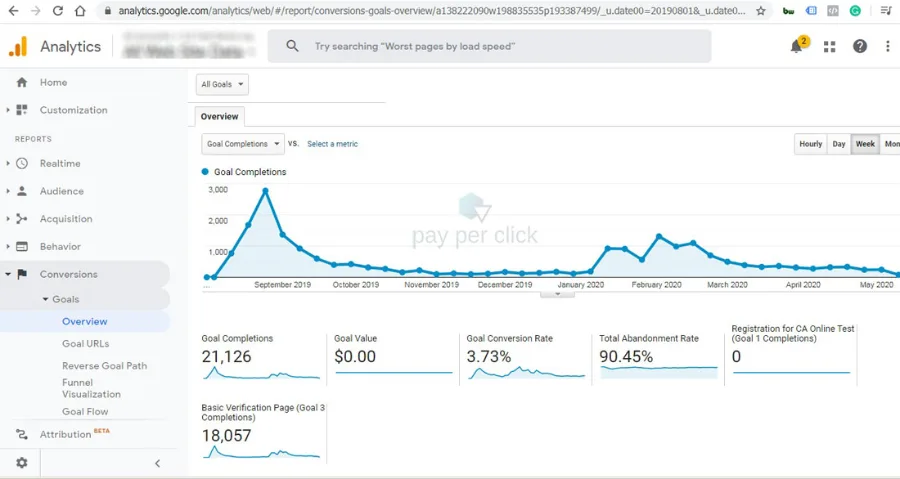Open Goal URLs report

click(x=86, y=344)
